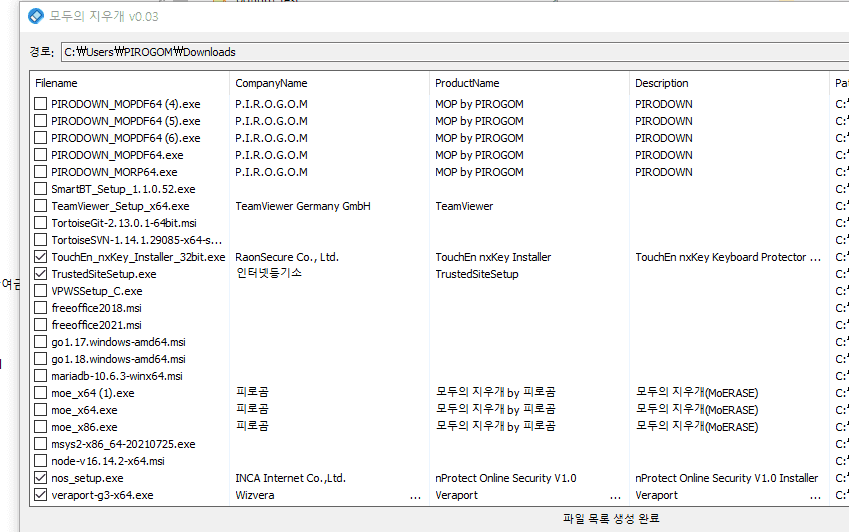Image resolution: width=849 pixels, height=532 pixels.
Task: Check the TortoiseGit-2.13.0.1-64bit.msi checkbox
Action: 41,222
